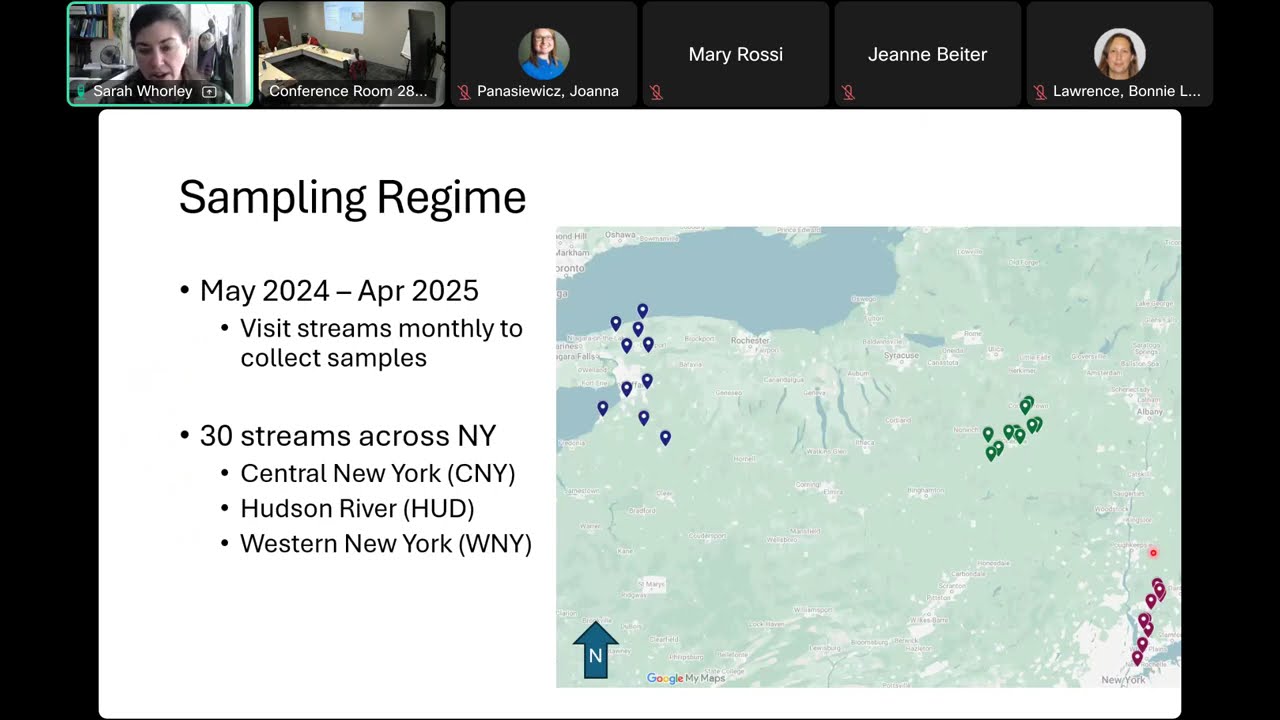This screenshot has height=720, width=1280.
Task: Click the Coudersport label on the map
Action: tap(707, 535)
